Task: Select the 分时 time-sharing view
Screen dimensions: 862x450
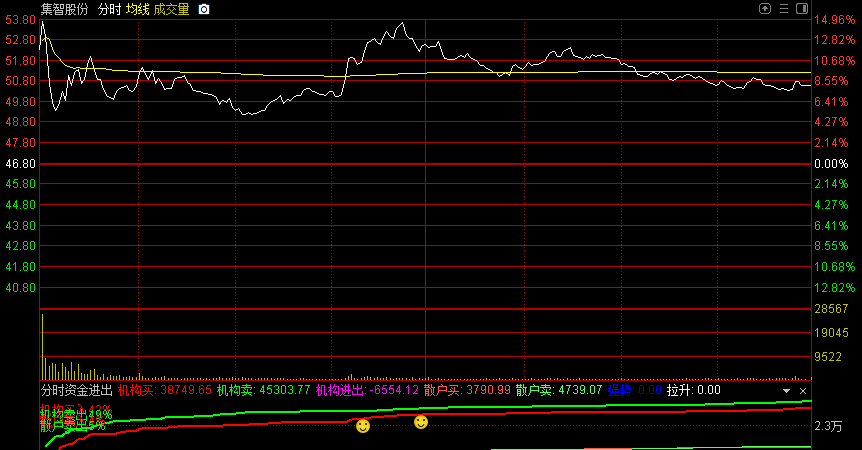Action: coord(109,9)
